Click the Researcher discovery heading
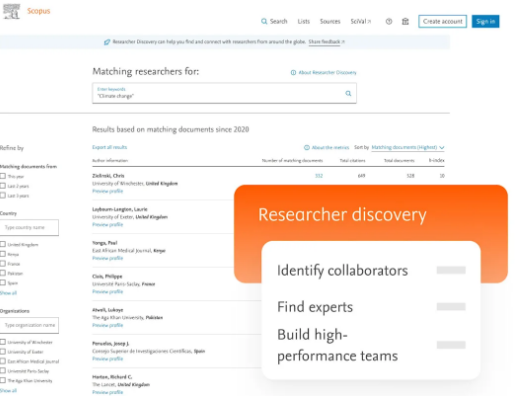 342,215
